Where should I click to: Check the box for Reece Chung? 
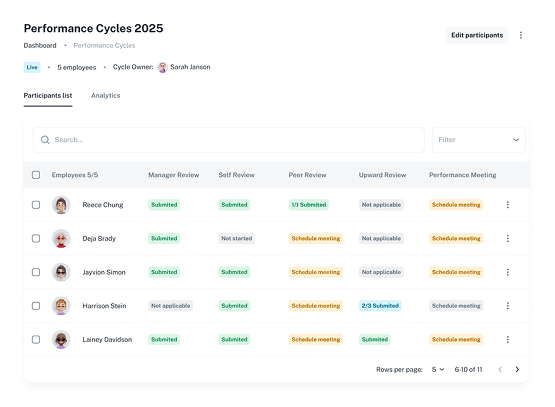point(36,205)
